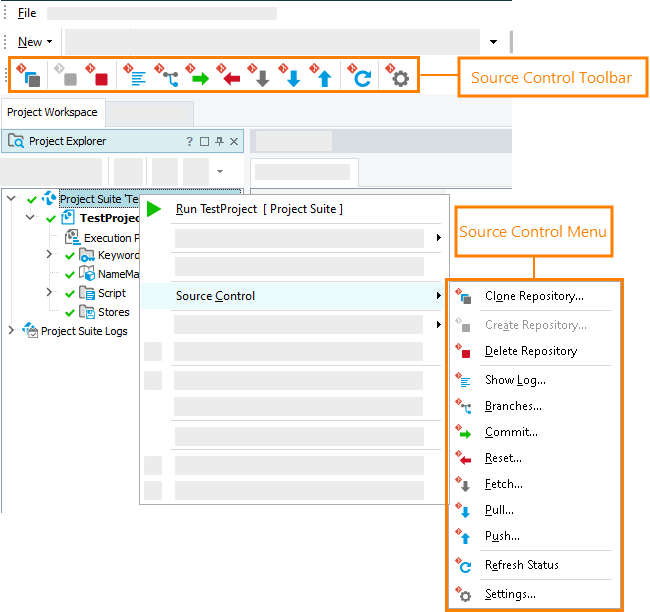650x612 pixels.
Task: Run TestProject from context menu
Action: (258, 209)
